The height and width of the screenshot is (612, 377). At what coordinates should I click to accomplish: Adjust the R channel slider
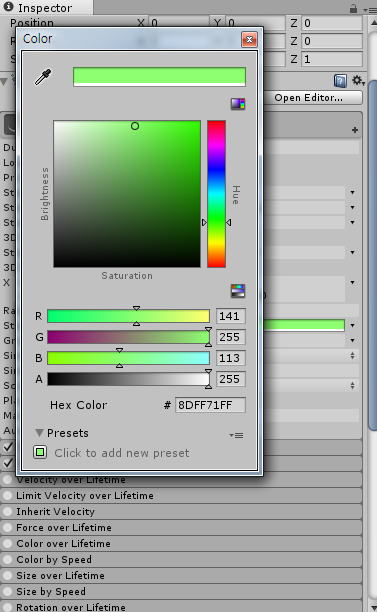(x=128, y=316)
